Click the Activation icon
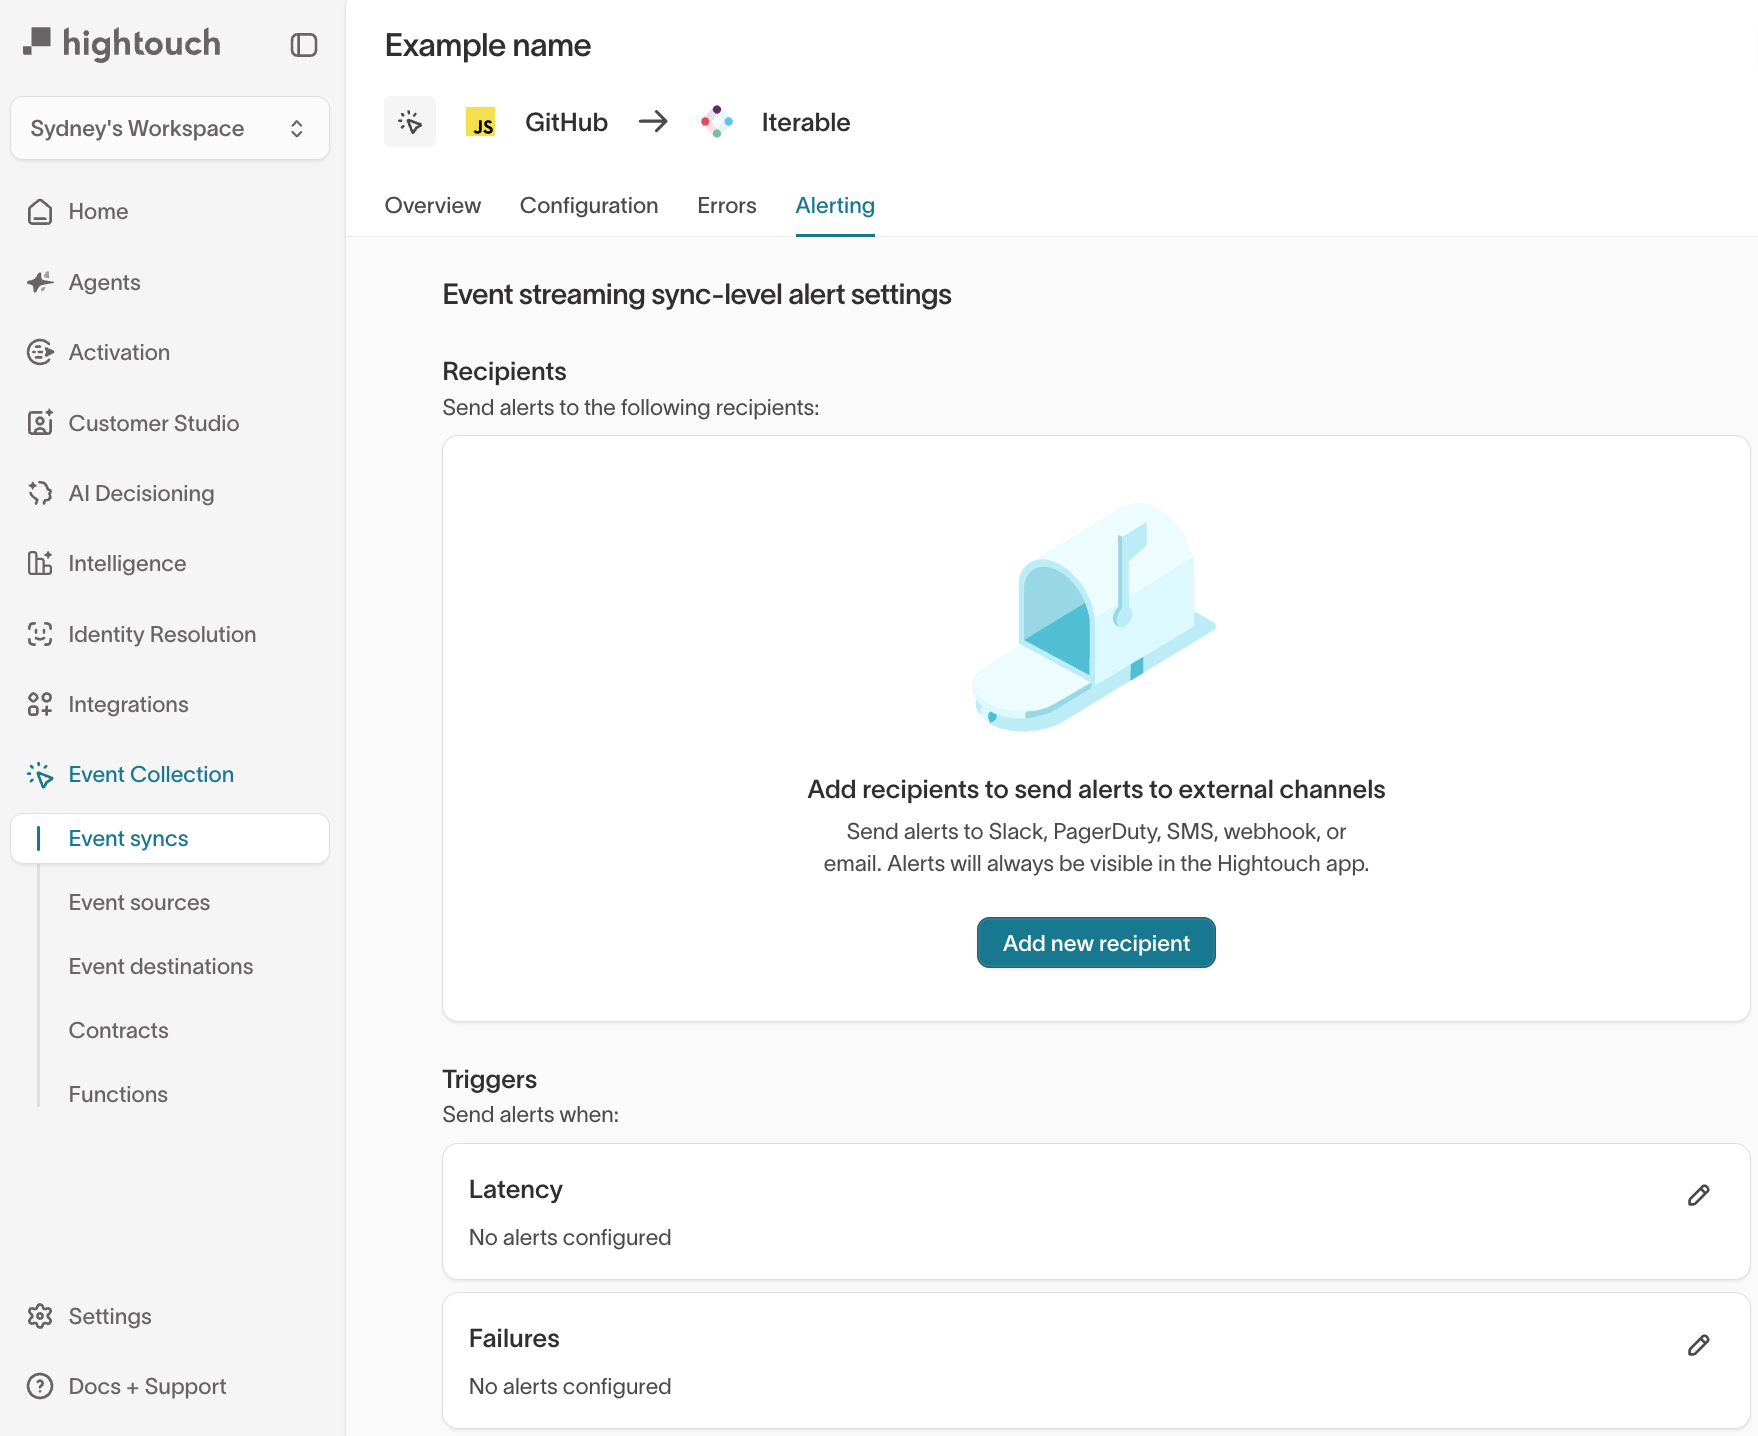Screen dimensions: 1758x1436 [x=40, y=352]
